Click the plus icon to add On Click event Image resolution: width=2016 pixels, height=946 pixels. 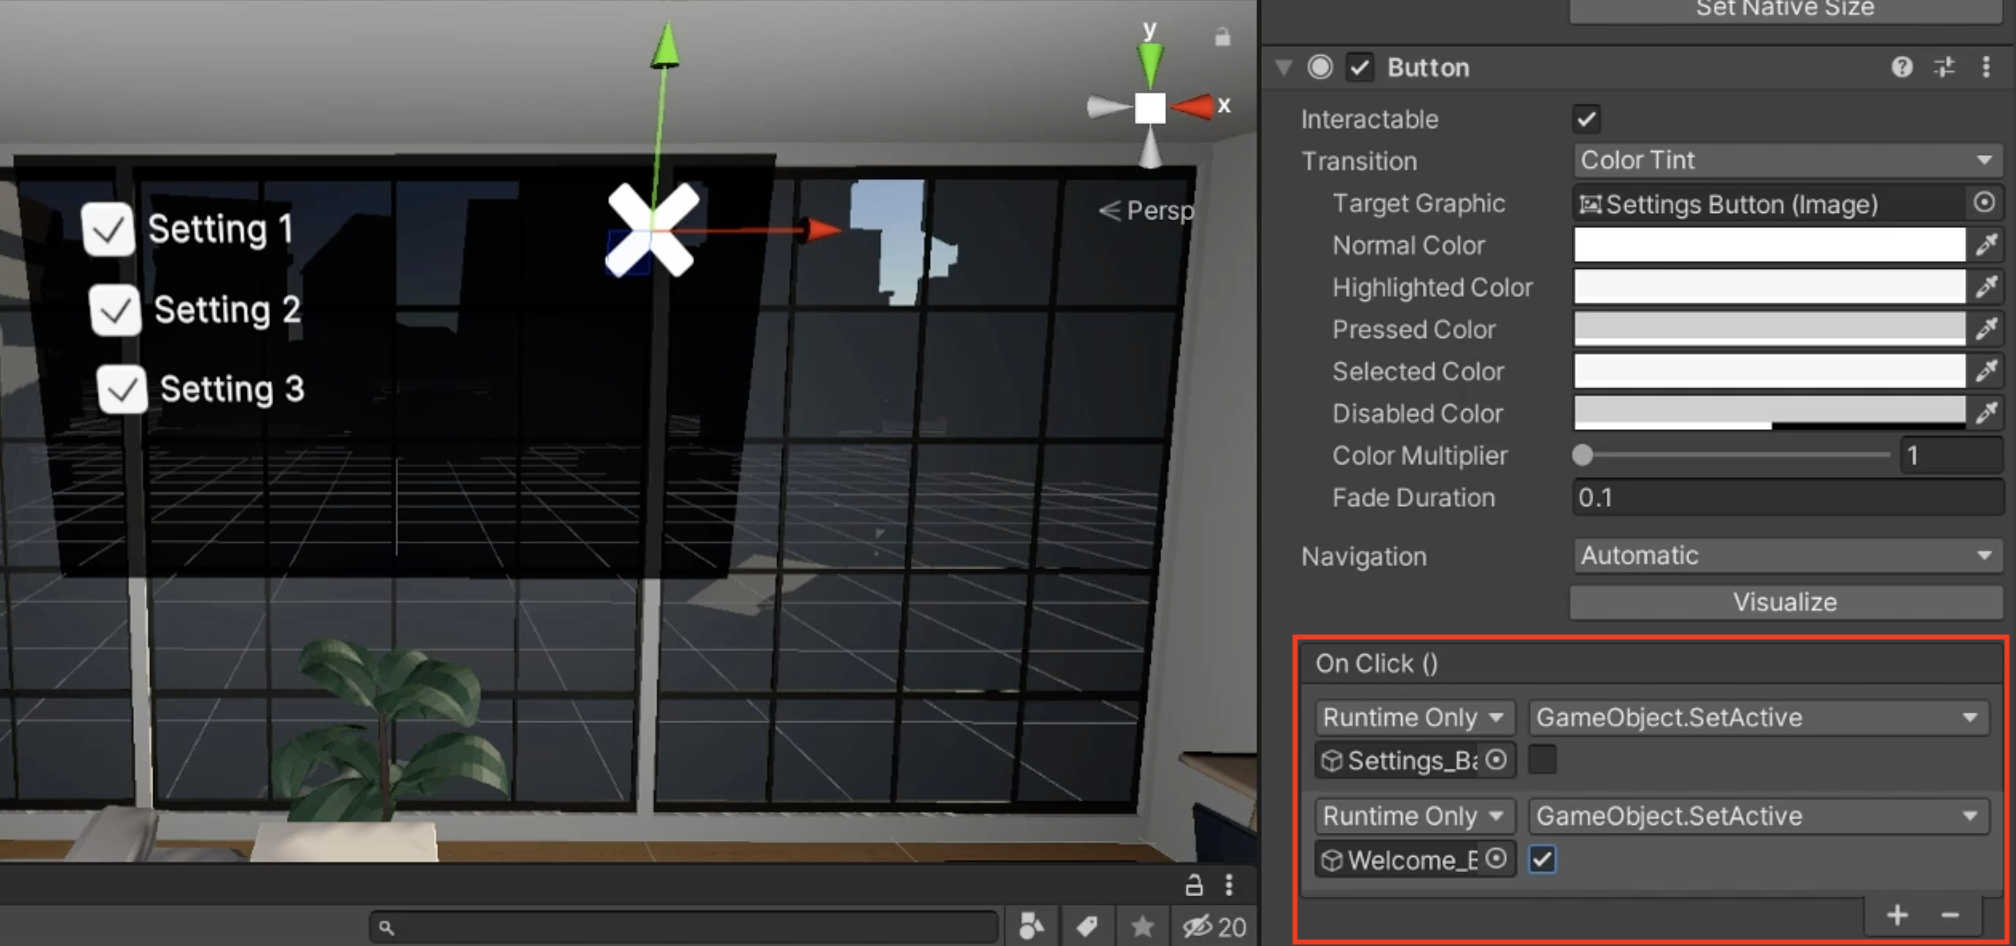[1896, 915]
